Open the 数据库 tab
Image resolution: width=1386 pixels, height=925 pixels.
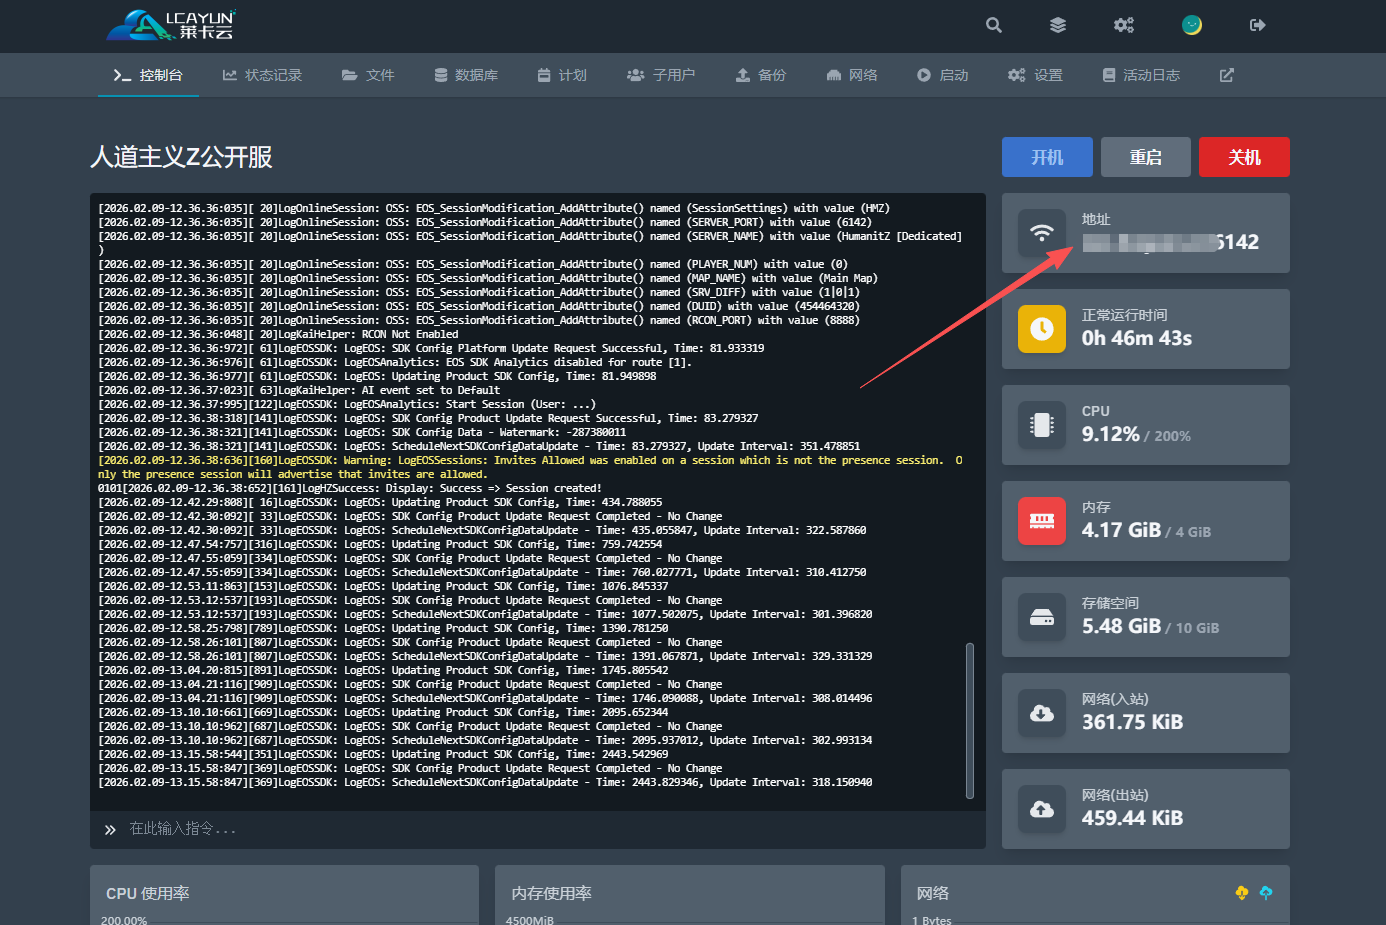click(466, 75)
